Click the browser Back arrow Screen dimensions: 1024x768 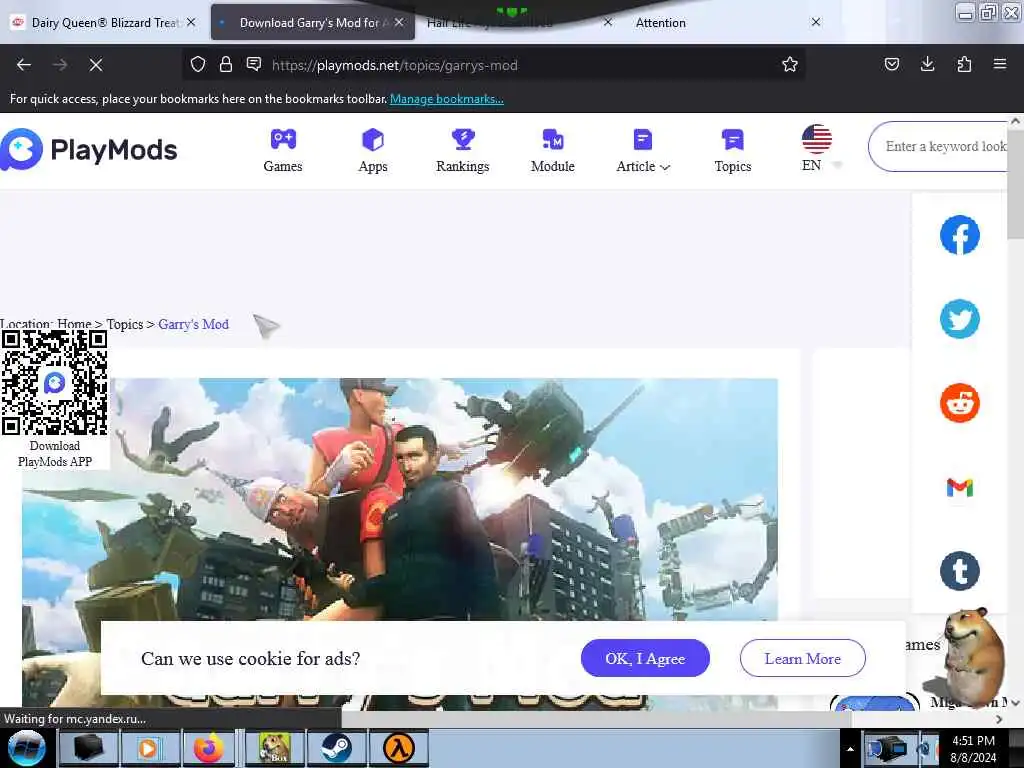24,65
